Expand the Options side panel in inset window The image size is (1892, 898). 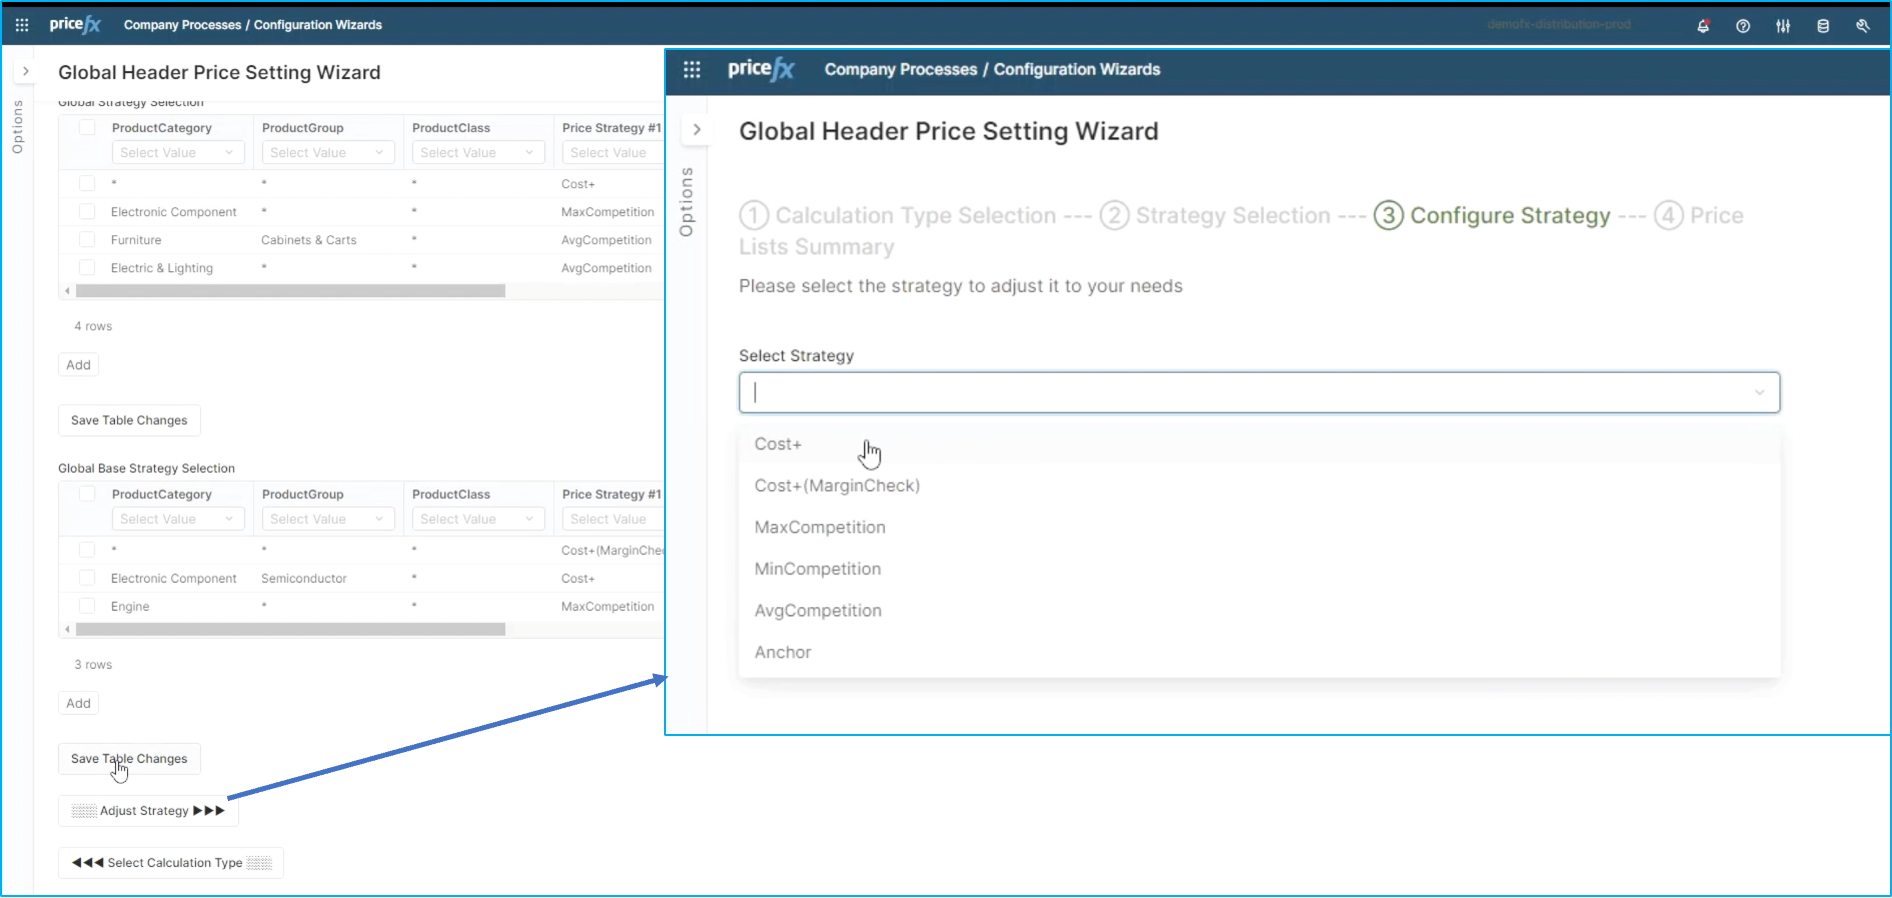[697, 130]
